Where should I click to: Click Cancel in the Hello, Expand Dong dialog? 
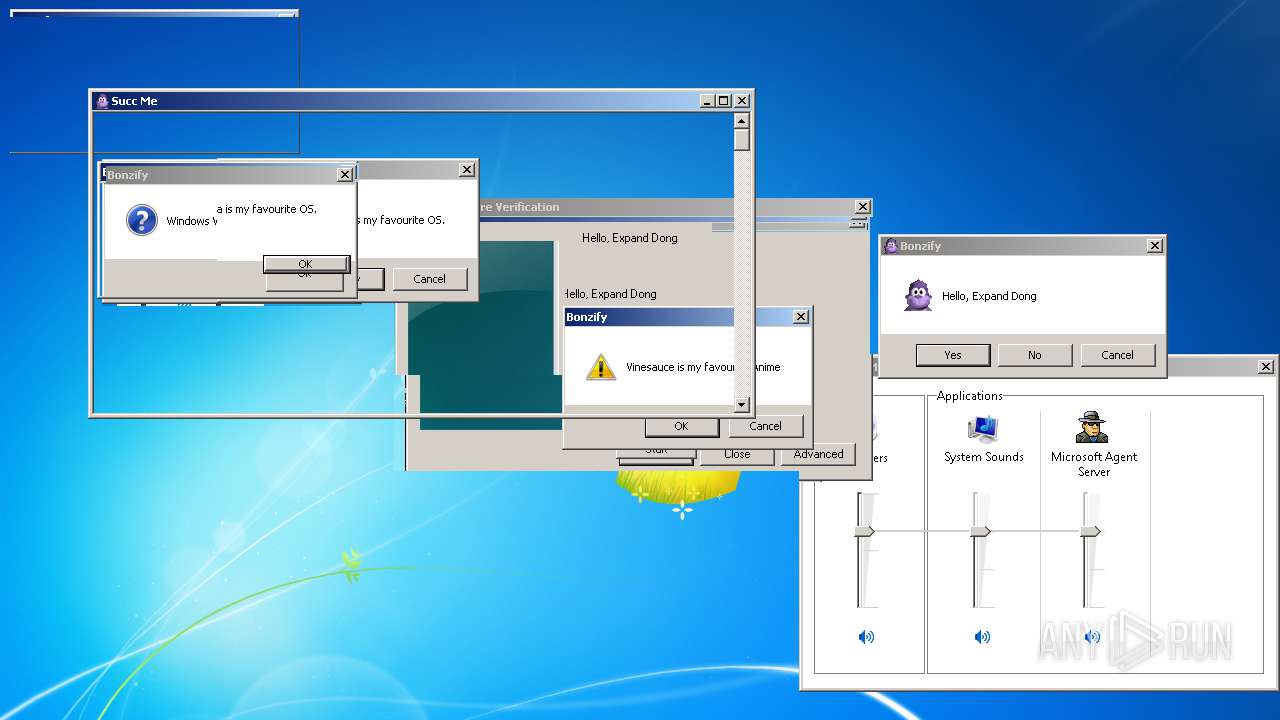tap(1117, 355)
